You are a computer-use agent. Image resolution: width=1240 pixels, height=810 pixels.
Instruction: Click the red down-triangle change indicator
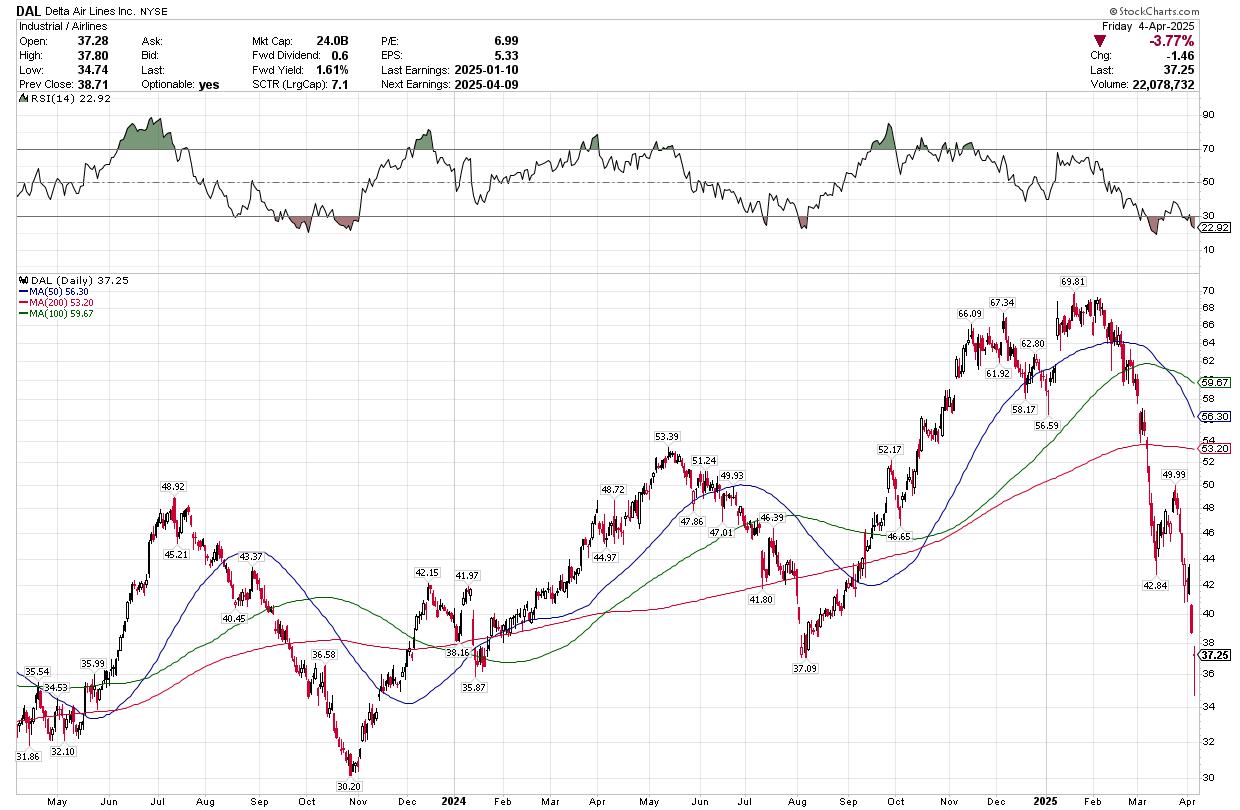1100,41
